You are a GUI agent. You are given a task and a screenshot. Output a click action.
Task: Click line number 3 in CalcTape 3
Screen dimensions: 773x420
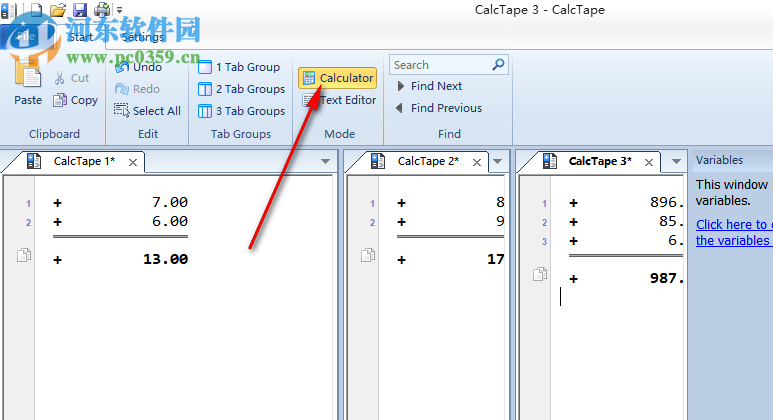pos(544,242)
